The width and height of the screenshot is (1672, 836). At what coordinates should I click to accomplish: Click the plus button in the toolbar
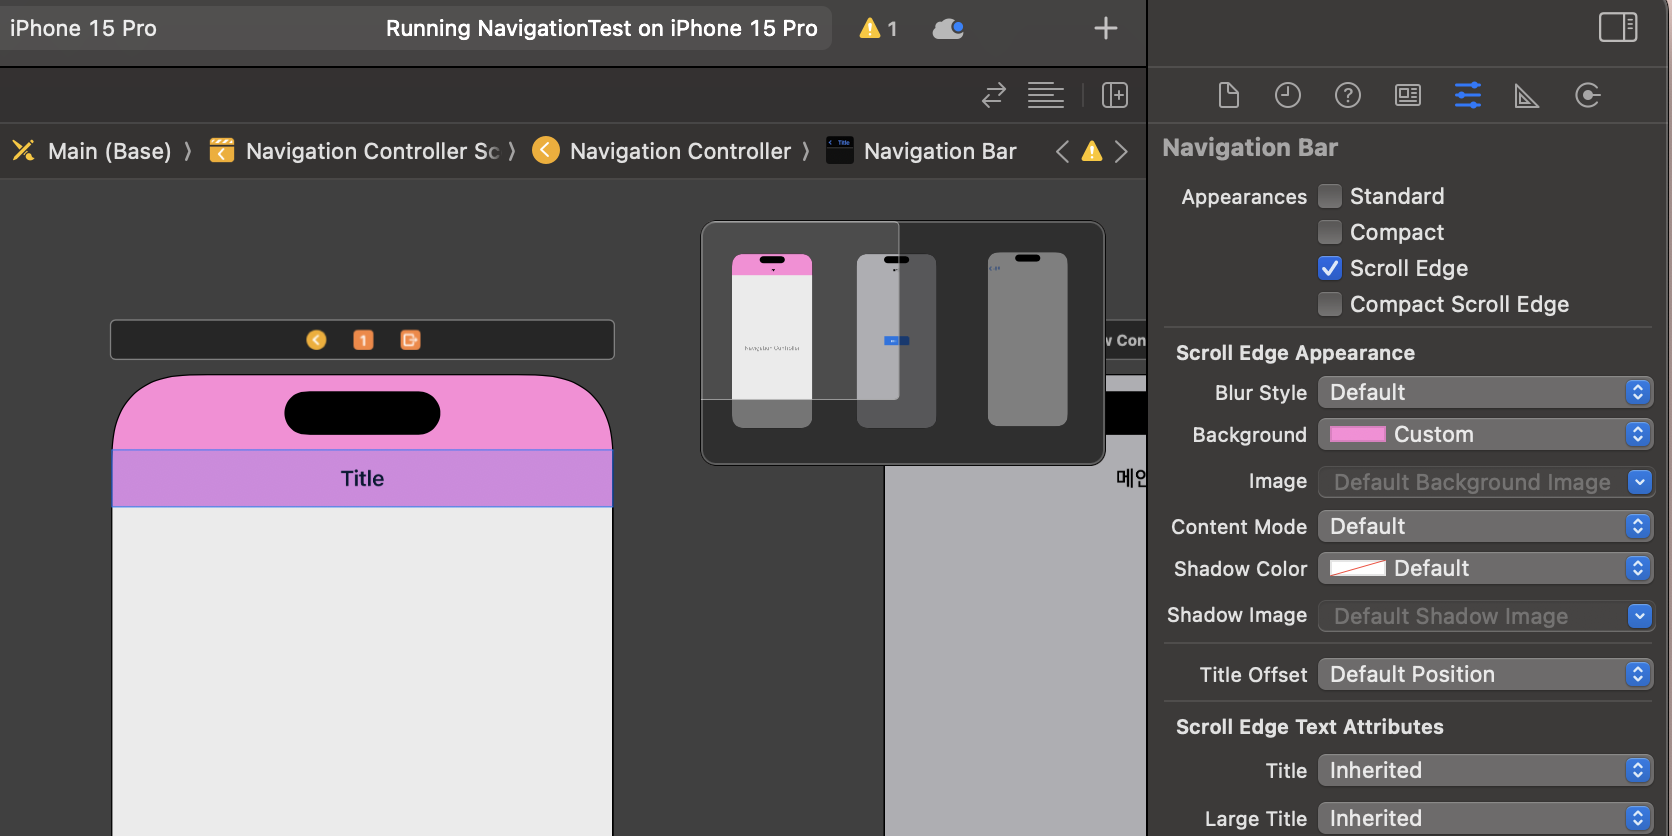tap(1106, 28)
